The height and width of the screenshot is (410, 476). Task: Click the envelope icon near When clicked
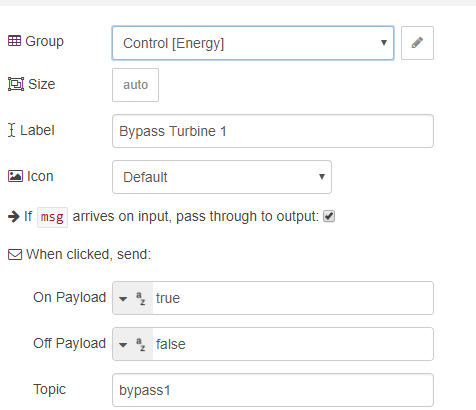(x=15, y=255)
